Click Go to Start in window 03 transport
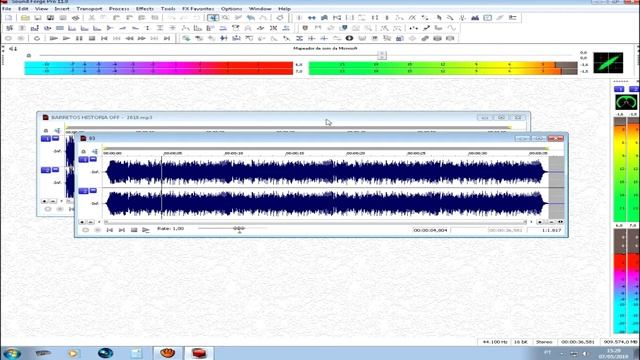 coord(109,230)
